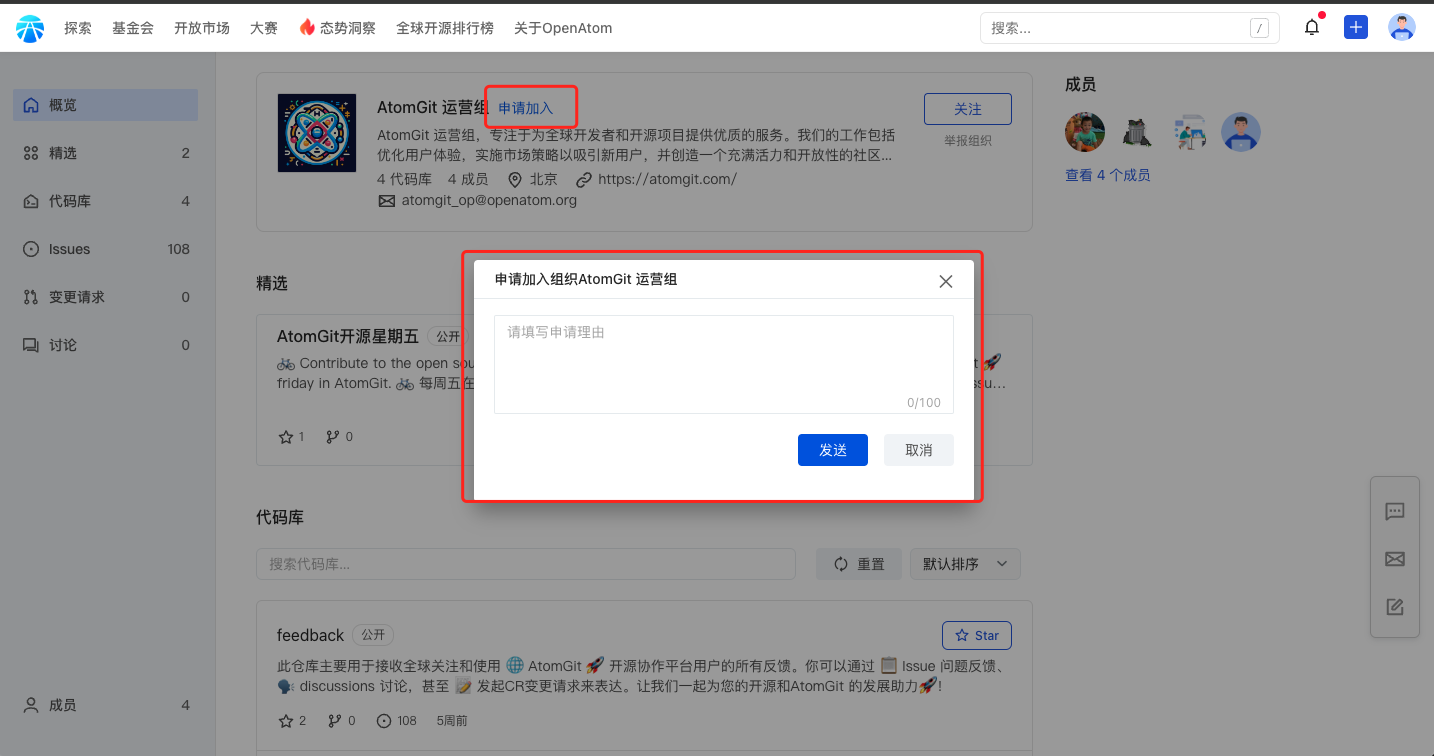
Task: Open 全球开源排行榜 in the top navigation
Action: pos(445,28)
